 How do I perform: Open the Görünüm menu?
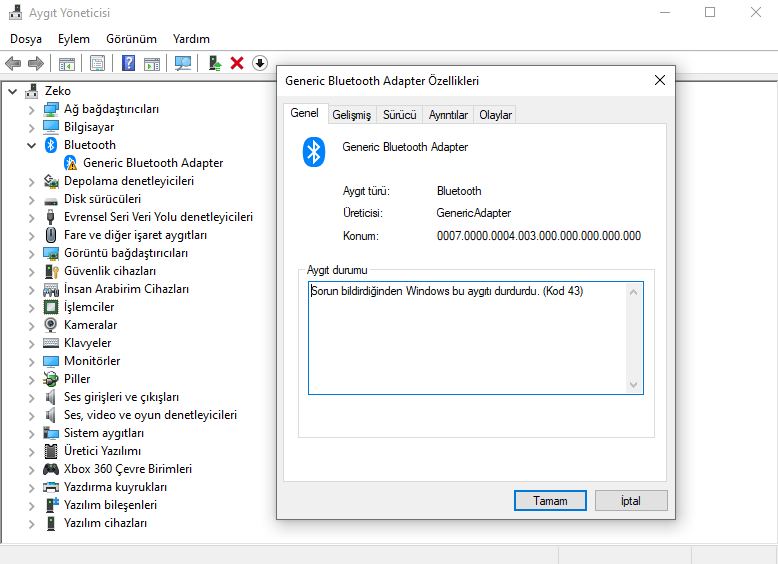point(131,39)
